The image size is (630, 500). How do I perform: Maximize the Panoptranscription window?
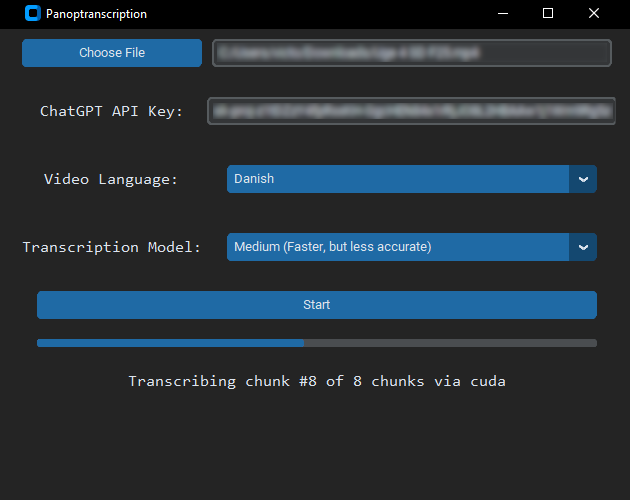548,14
